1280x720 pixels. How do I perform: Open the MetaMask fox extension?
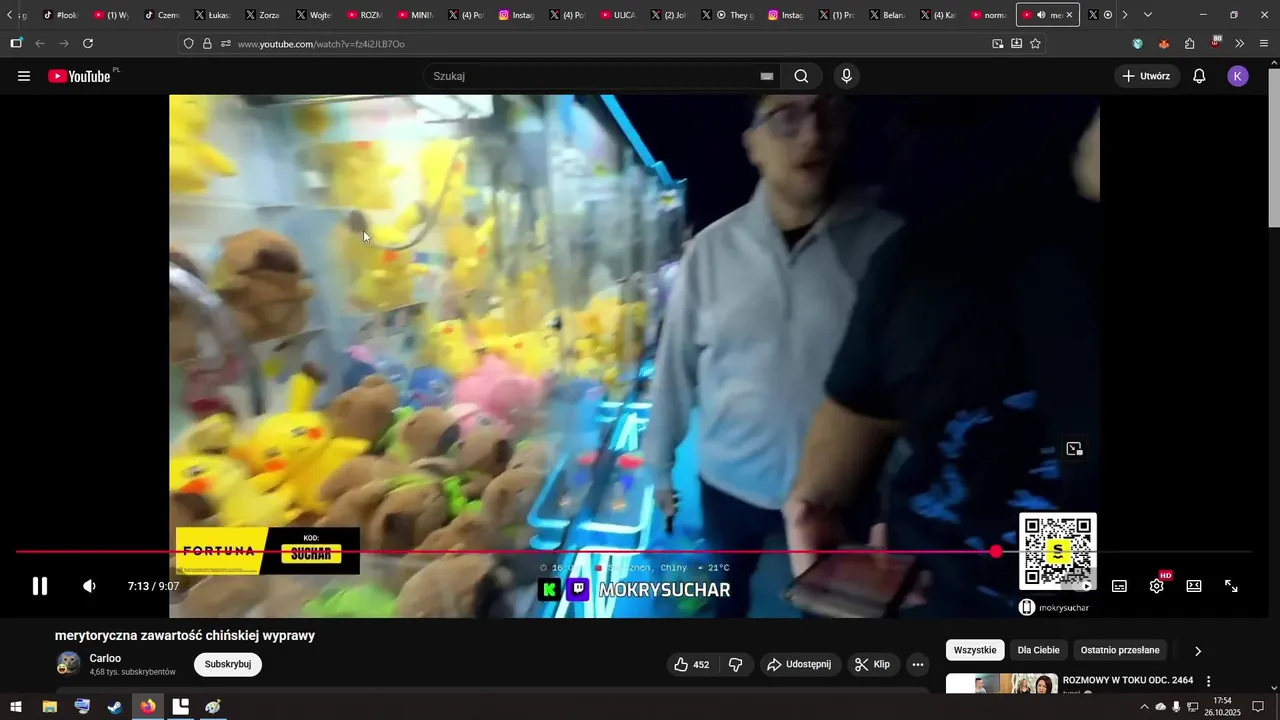[1163, 44]
